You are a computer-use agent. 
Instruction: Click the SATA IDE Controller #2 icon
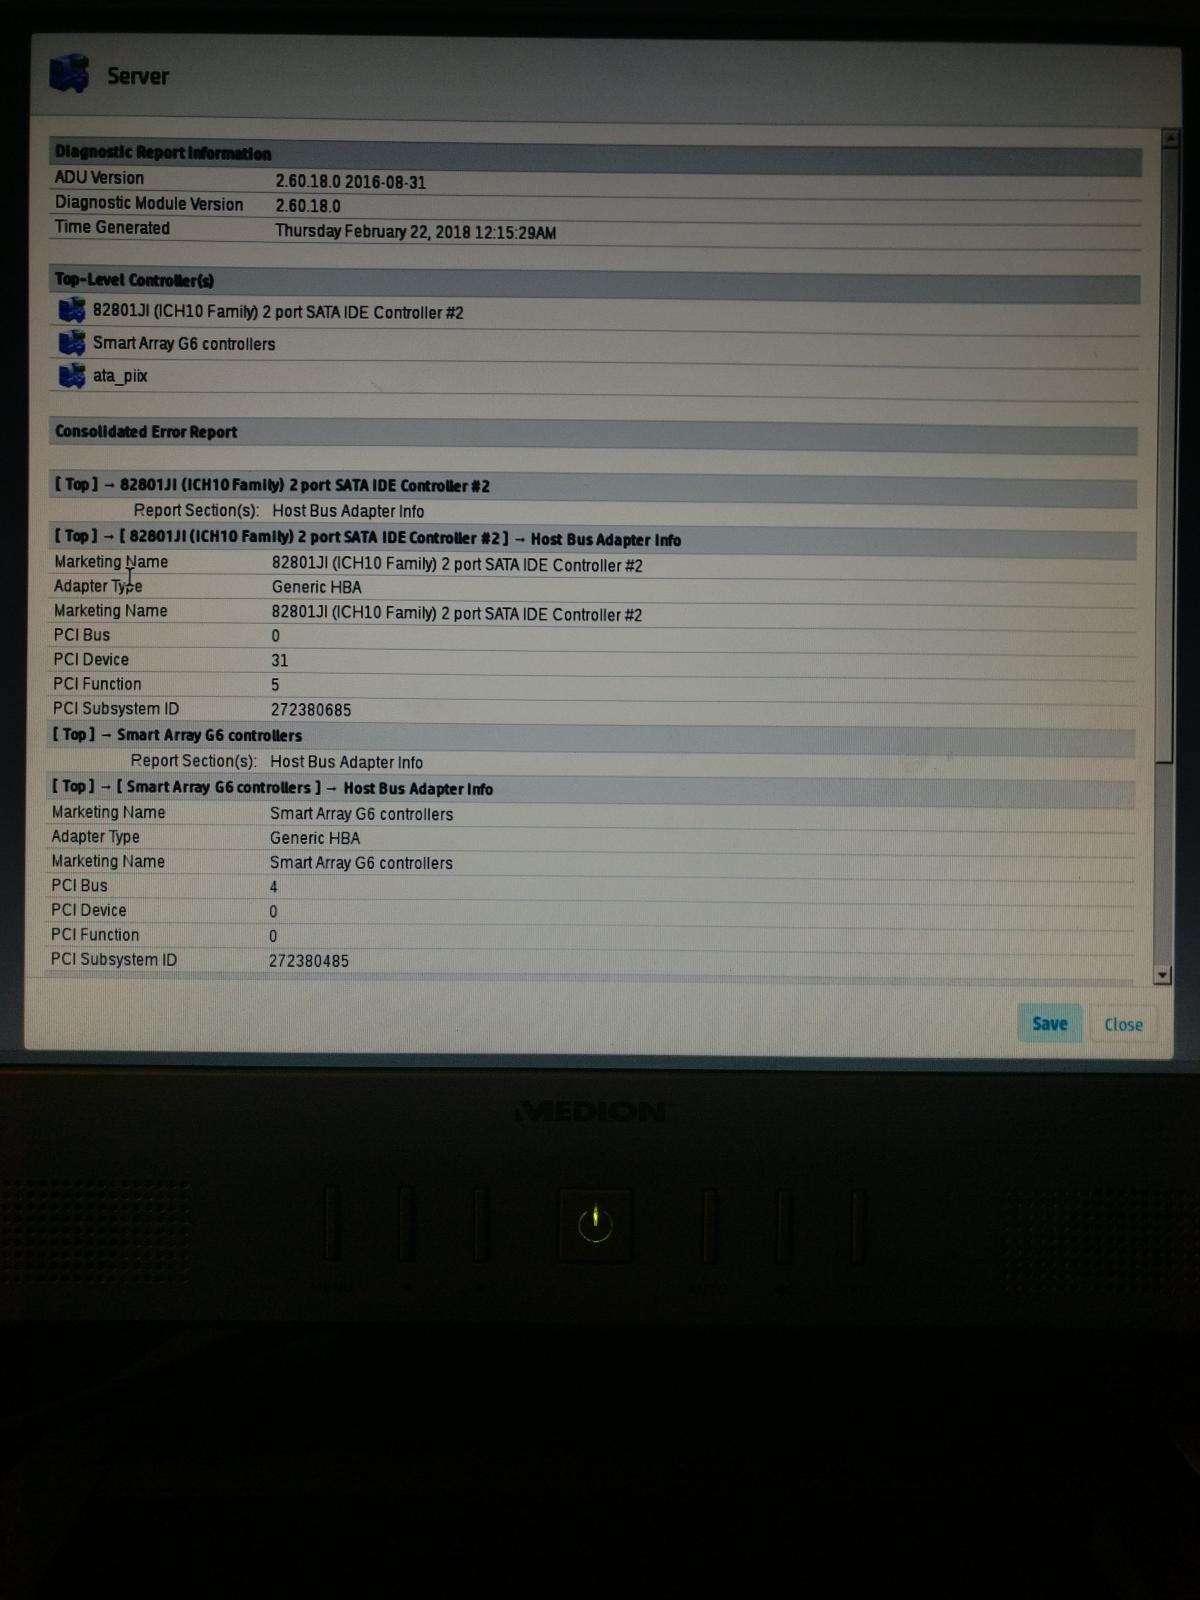71,310
